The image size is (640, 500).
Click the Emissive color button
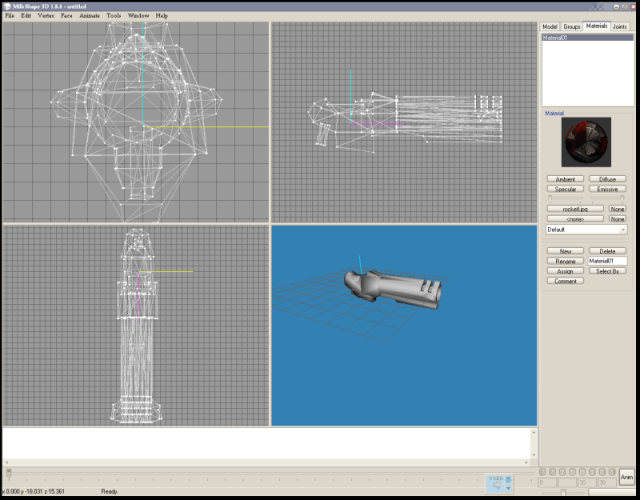pos(607,188)
